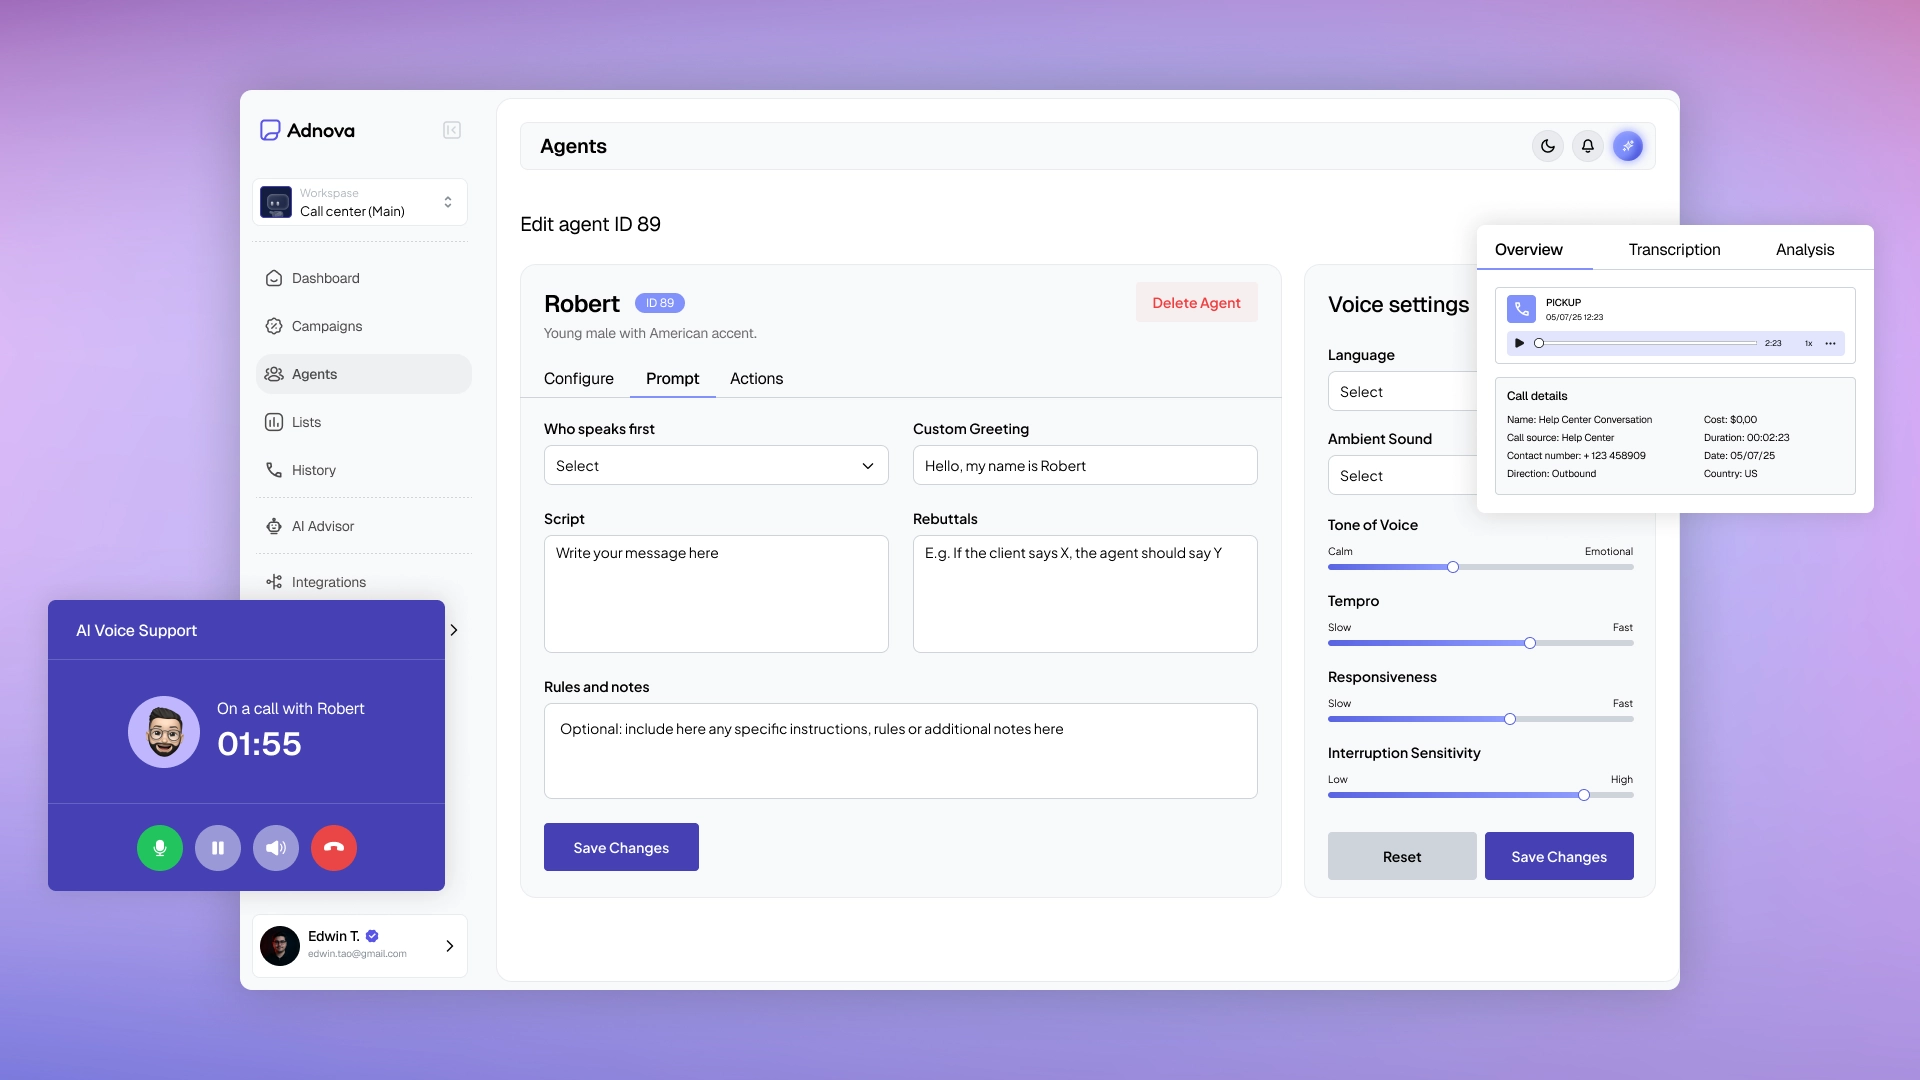This screenshot has width=1920, height=1080.
Task: Click the purple sparkle assistant icon
Action: (1628, 146)
